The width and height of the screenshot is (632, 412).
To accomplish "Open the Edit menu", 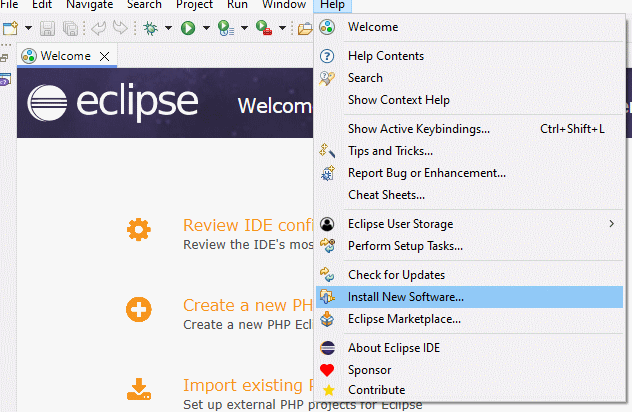I will coord(42,4).
